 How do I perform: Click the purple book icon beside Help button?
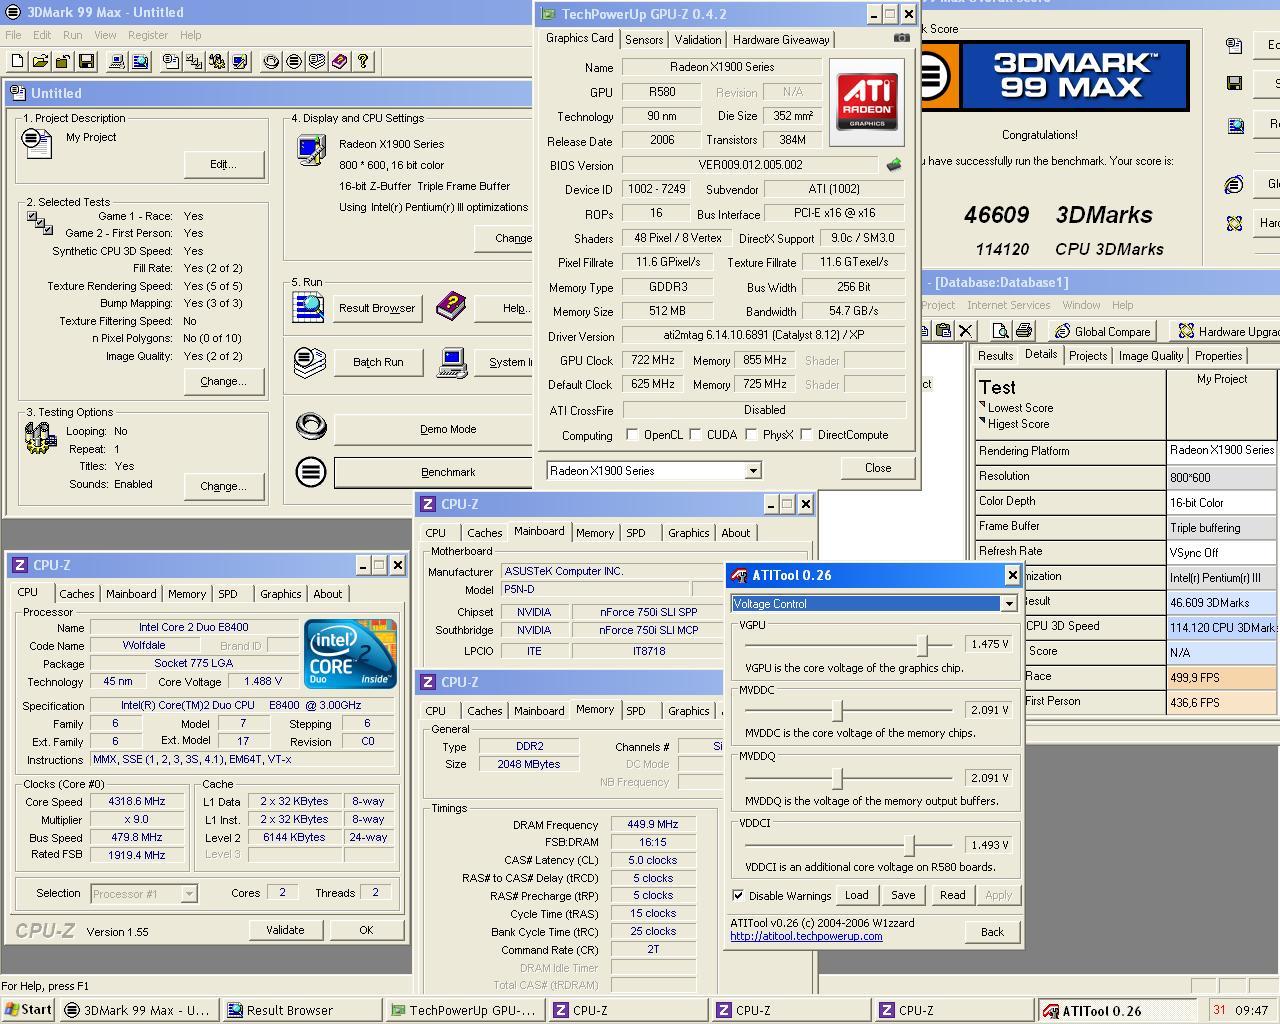451,307
